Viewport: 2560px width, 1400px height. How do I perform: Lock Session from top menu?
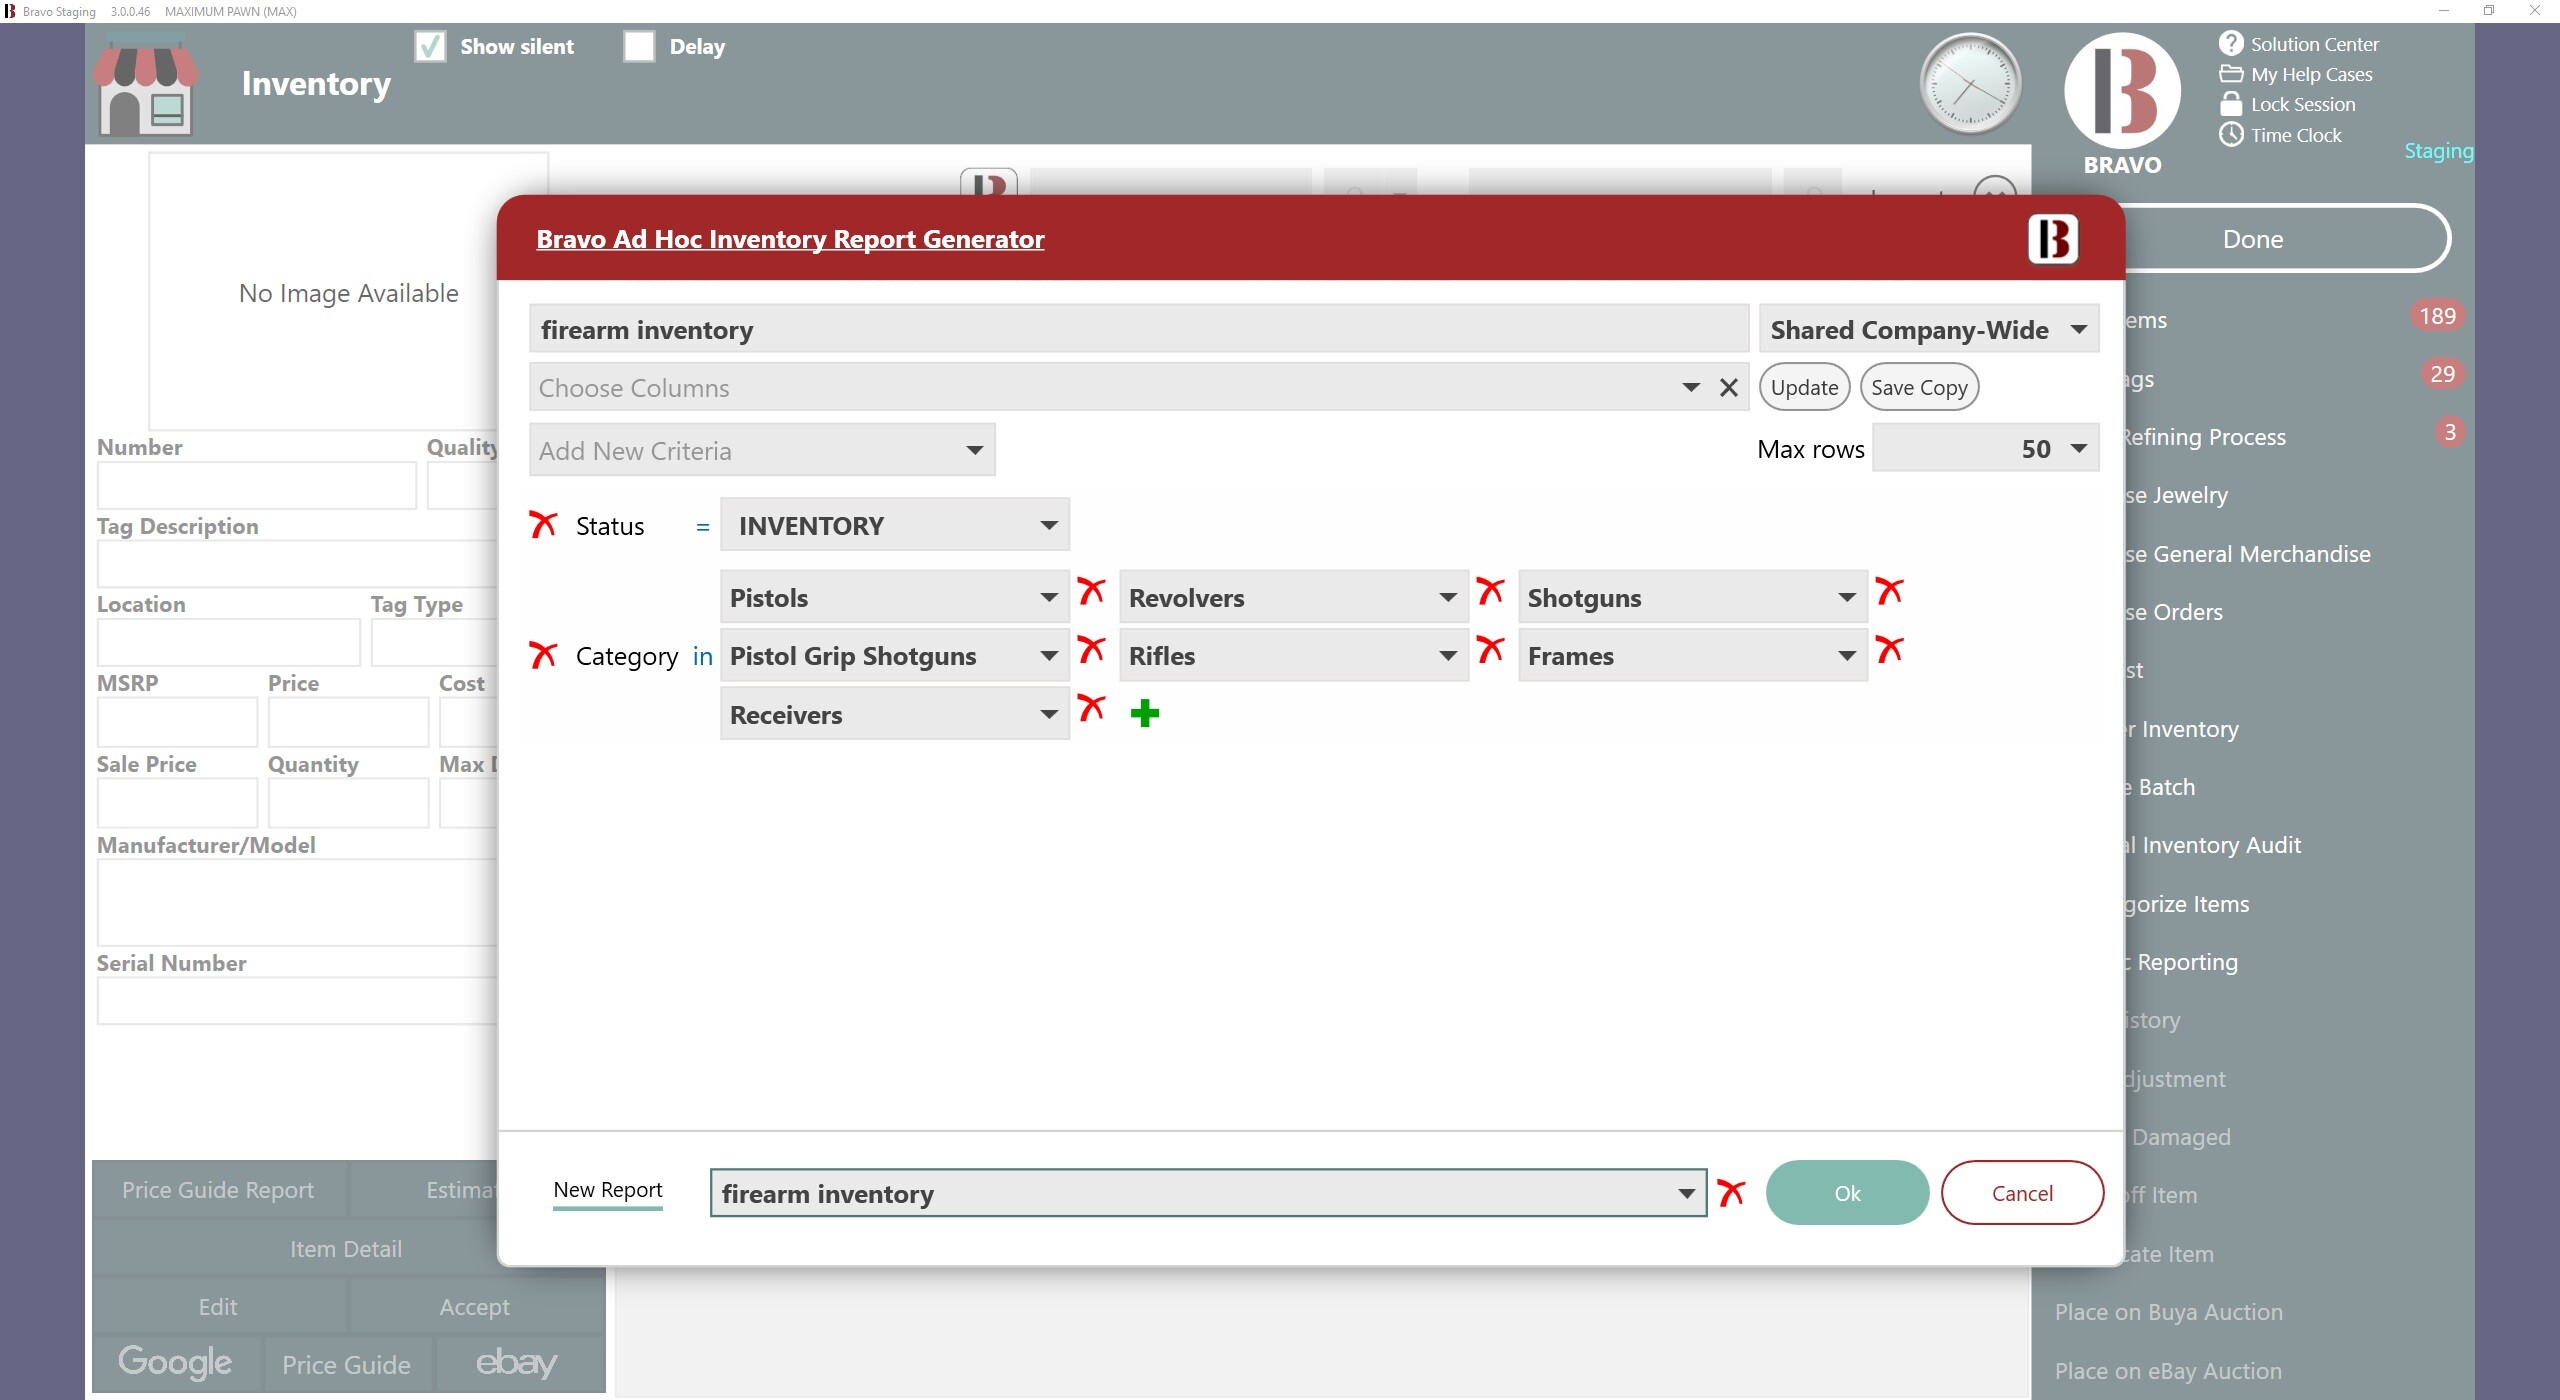tap(2287, 104)
